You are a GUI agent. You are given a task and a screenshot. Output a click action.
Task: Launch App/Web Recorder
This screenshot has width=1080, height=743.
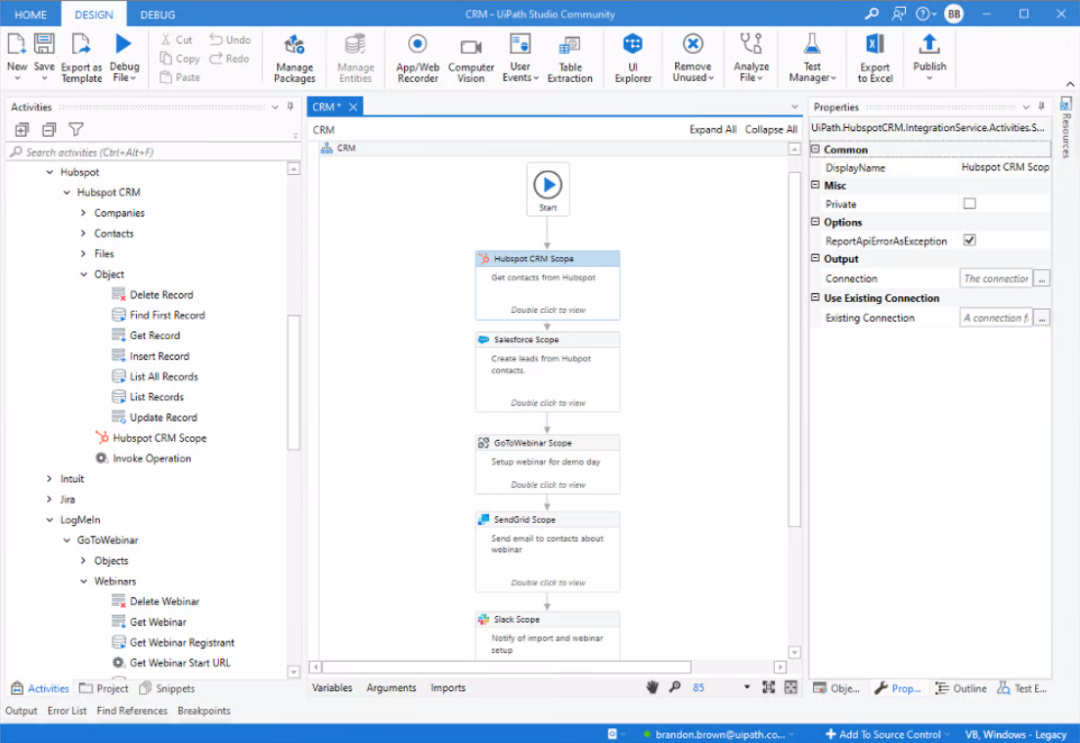click(x=417, y=59)
